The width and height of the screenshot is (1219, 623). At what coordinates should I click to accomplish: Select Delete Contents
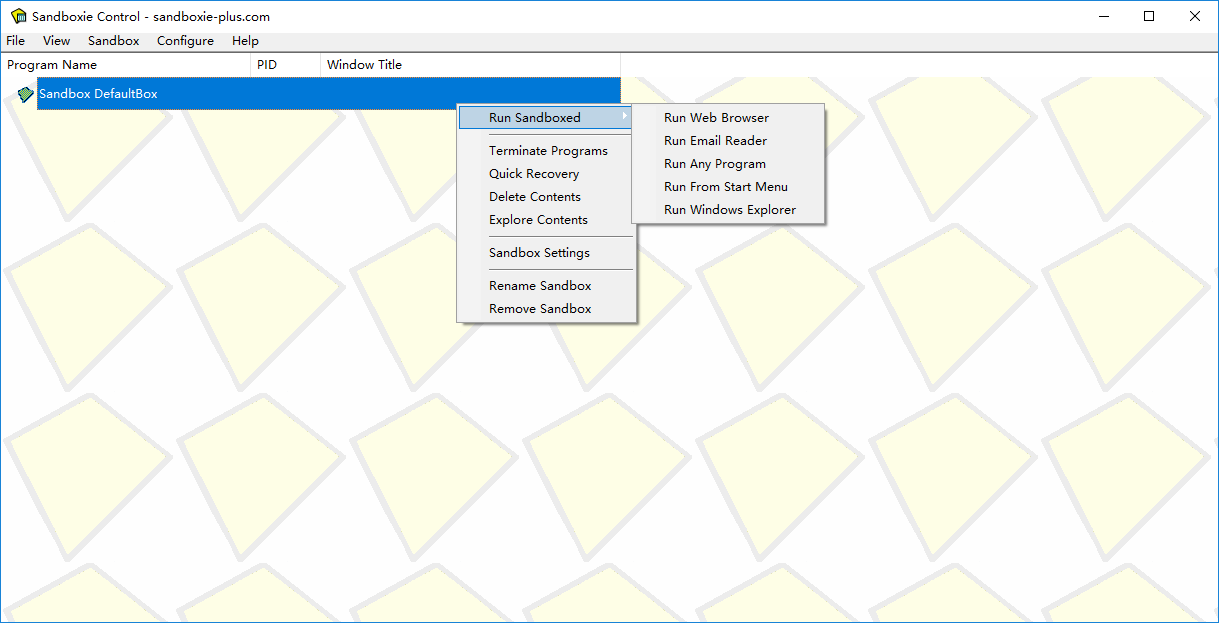click(x=546, y=197)
